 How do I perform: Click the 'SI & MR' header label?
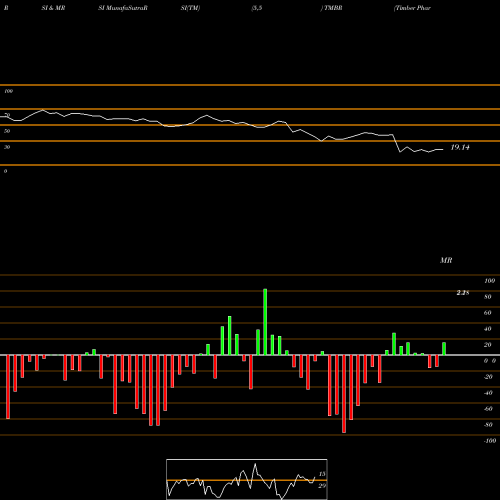(x=53, y=8)
